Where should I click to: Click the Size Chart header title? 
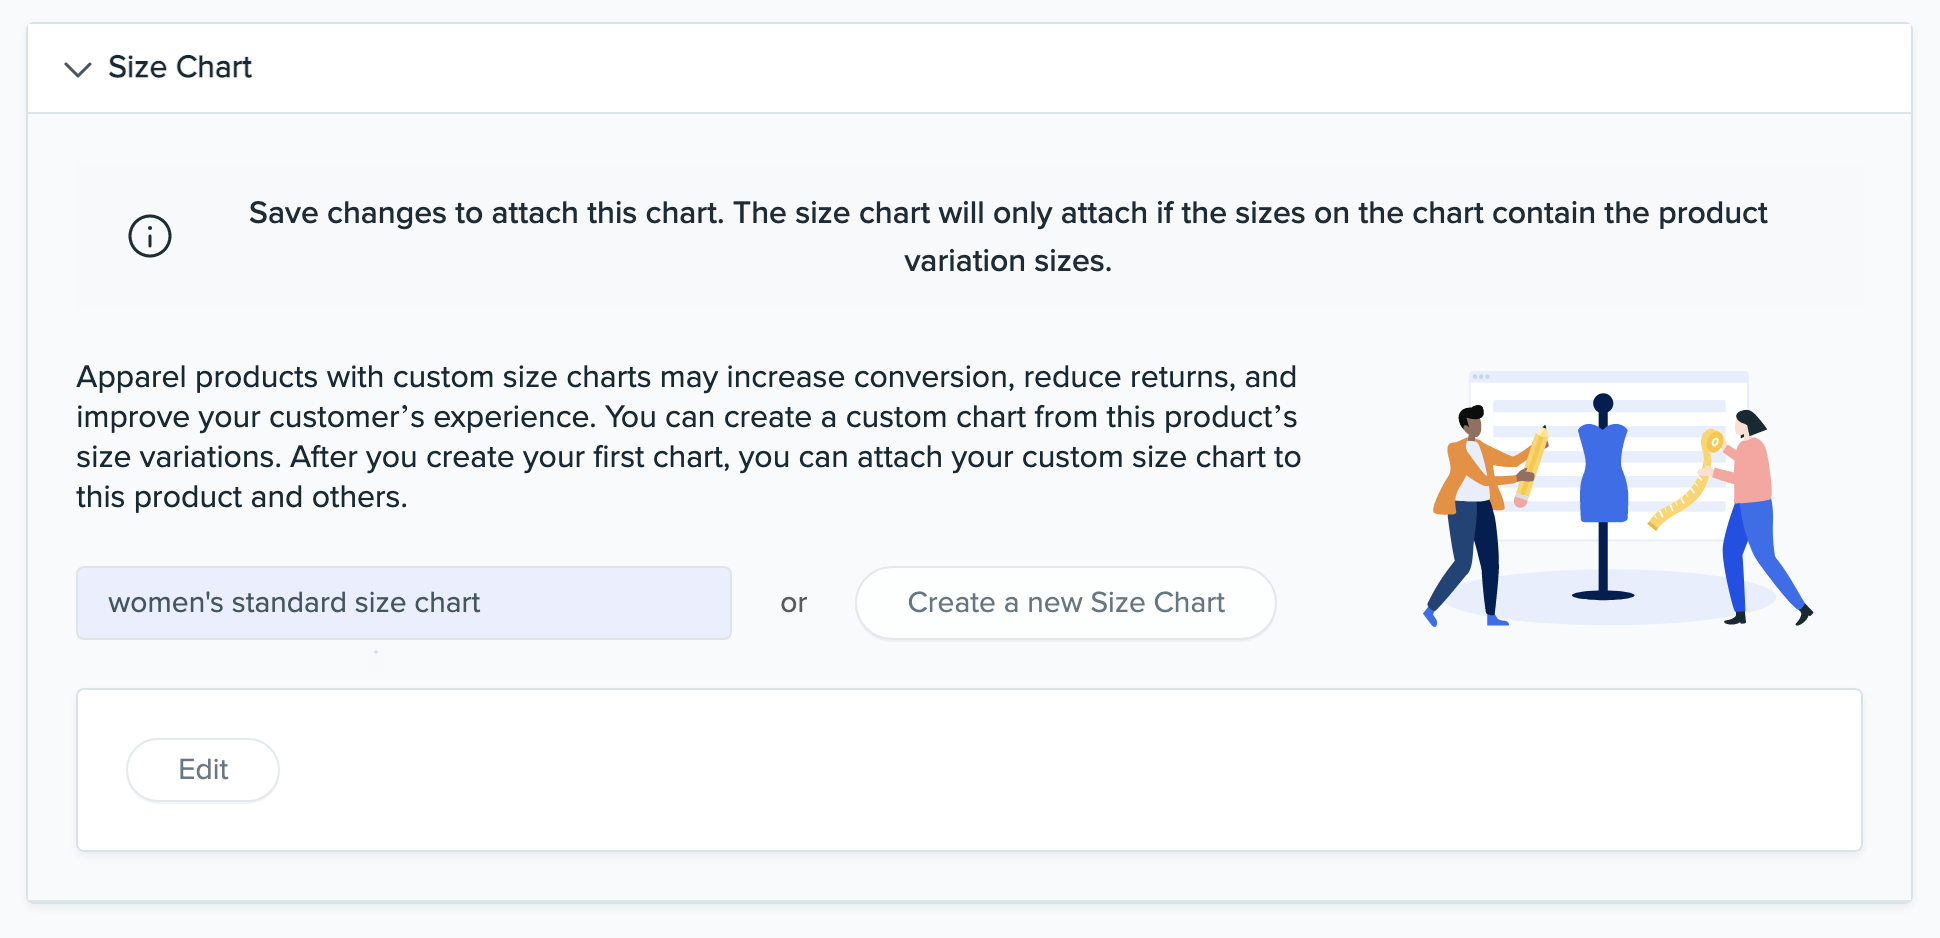(x=180, y=67)
